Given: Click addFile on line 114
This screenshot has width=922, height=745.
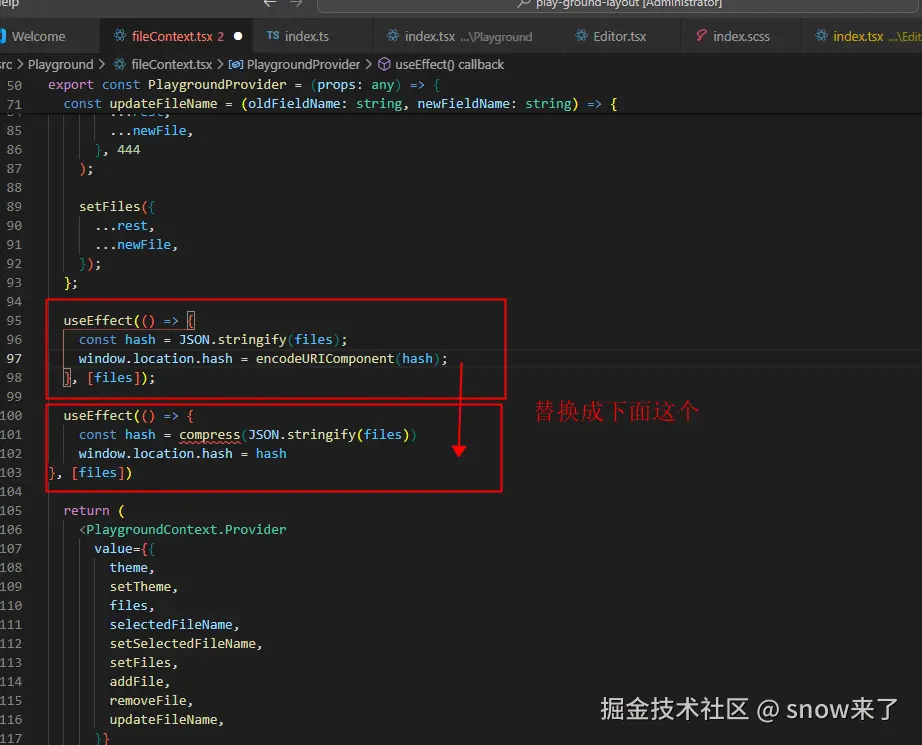Looking at the screenshot, I should point(136,681).
